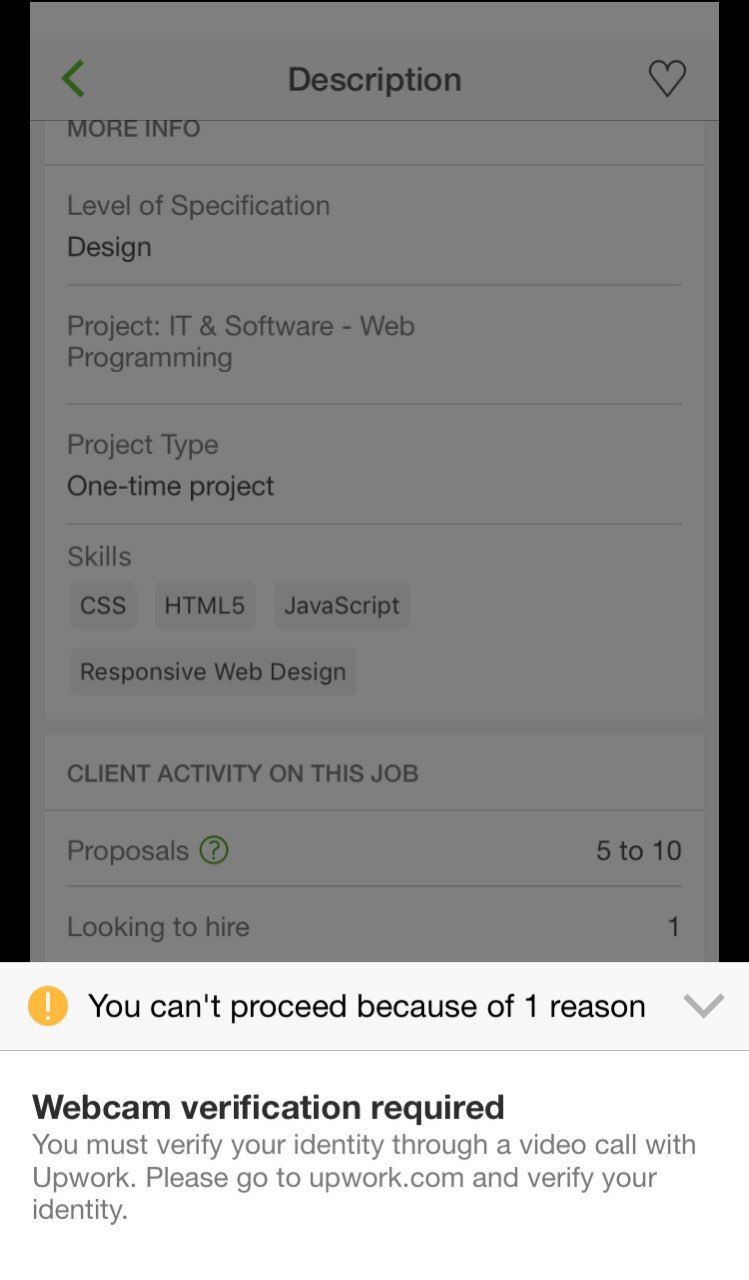Tap the Webcam verification required heading
The image size is (749, 1280).
268,1107
